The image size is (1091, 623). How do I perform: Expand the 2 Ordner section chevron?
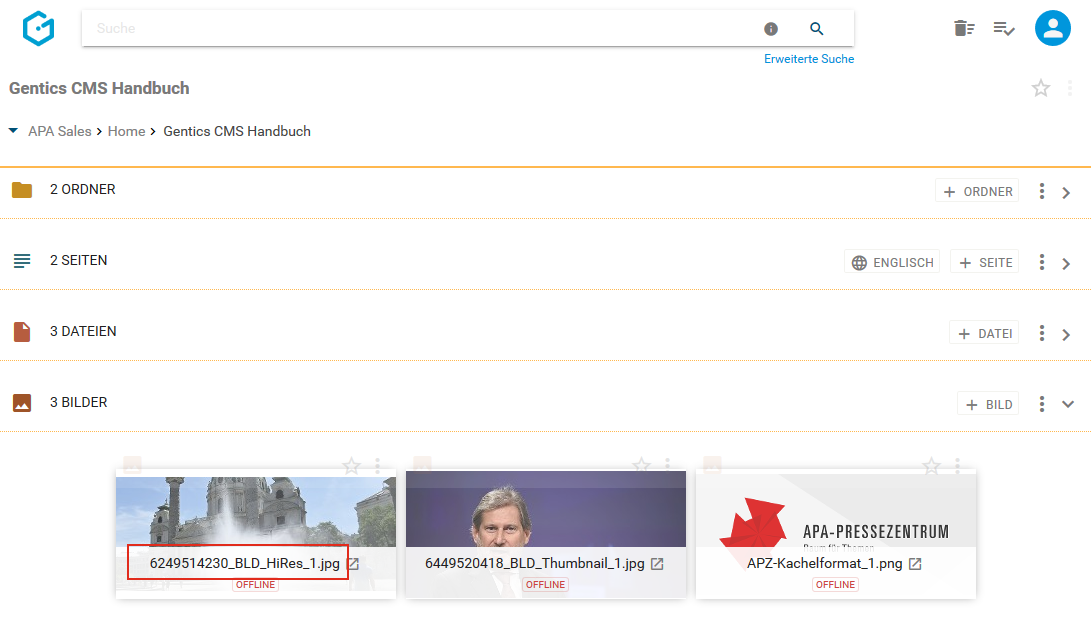coord(1066,192)
